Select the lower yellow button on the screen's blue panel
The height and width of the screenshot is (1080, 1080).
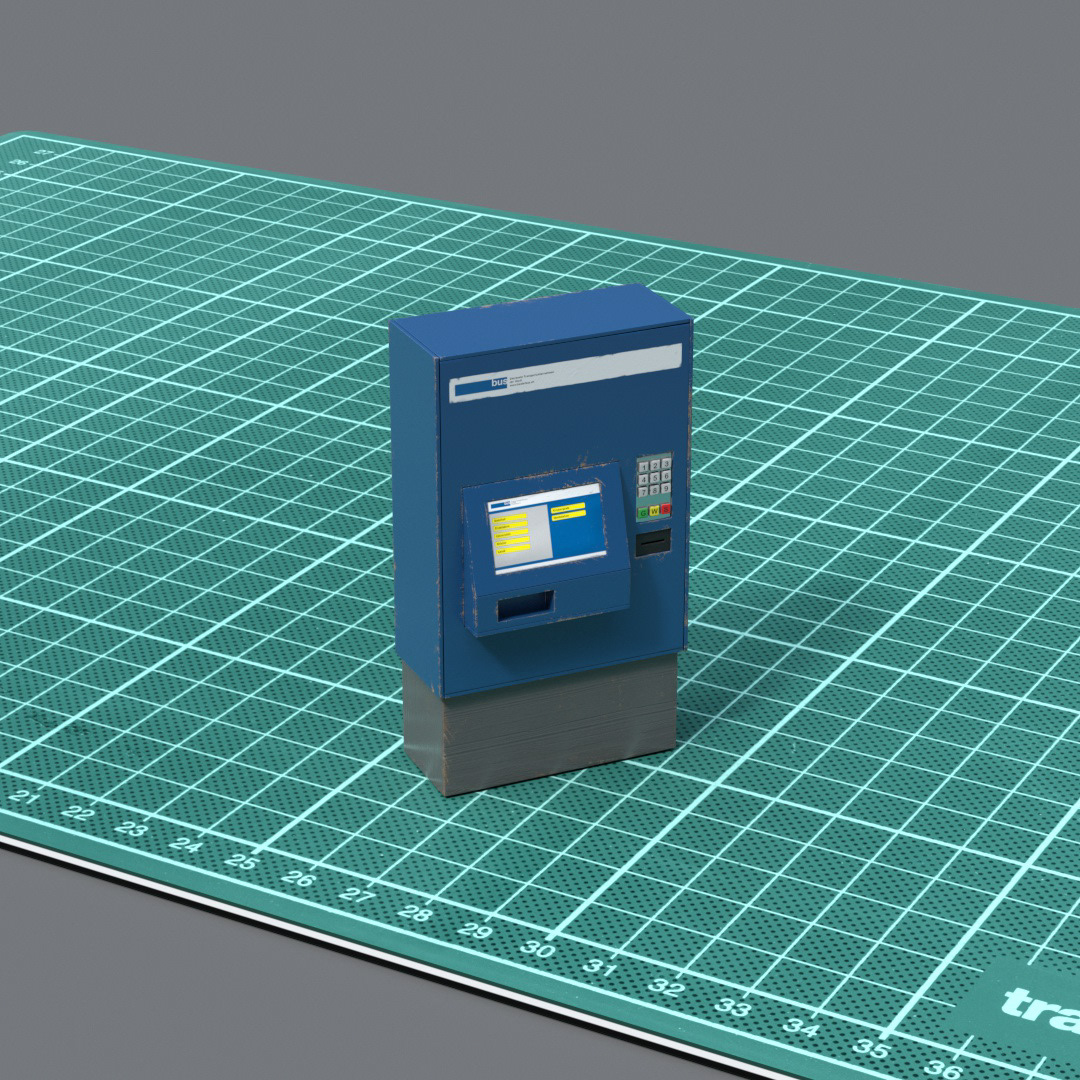tap(569, 515)
